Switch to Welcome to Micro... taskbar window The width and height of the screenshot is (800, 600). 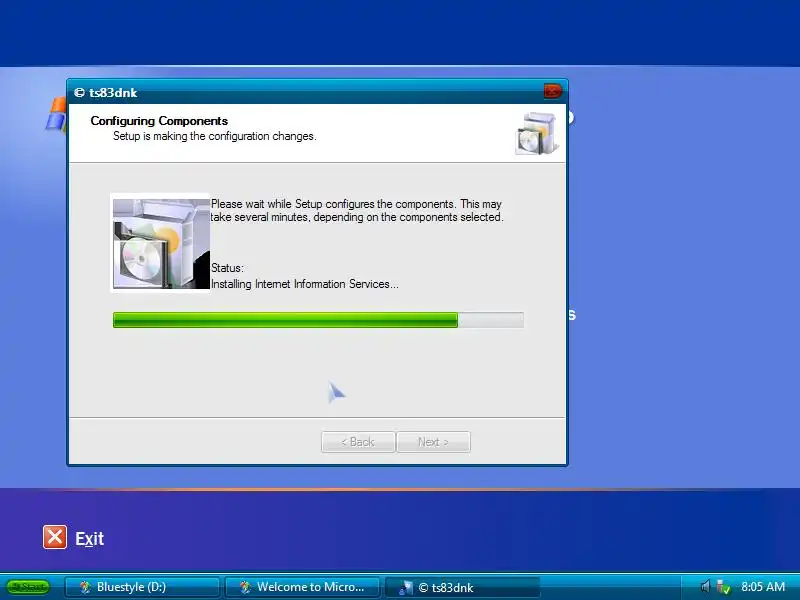(302, 587)
